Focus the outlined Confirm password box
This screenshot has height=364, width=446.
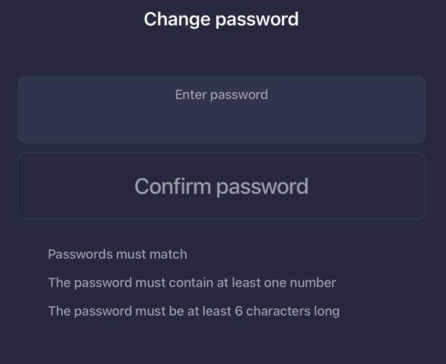click(221, 186)
